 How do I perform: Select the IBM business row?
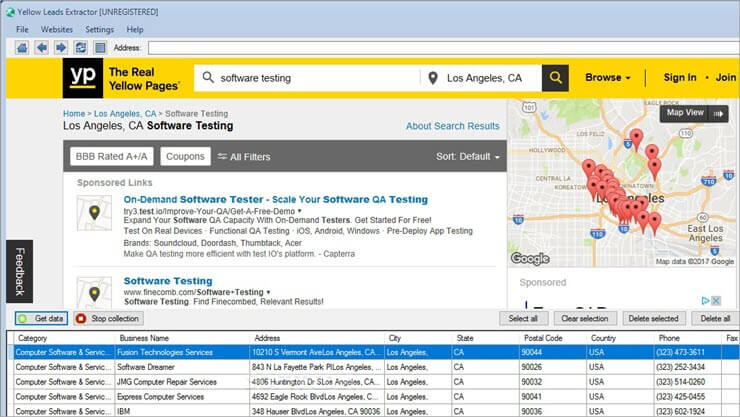point(374,411)
